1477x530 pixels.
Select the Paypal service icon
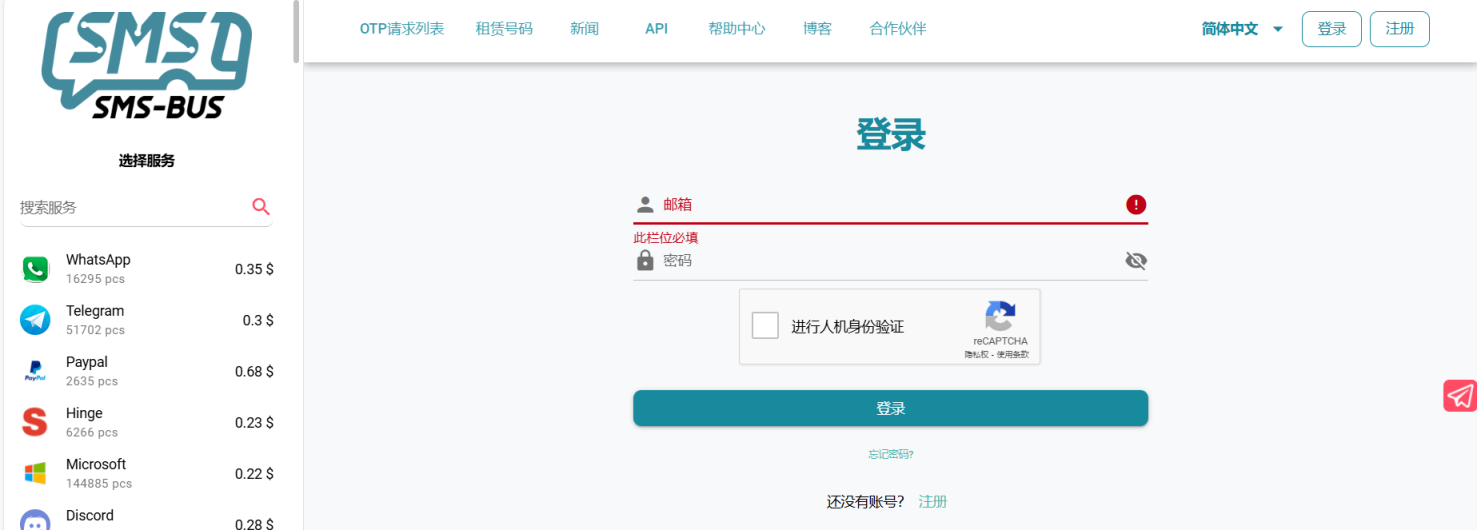(x=35, y=371)
